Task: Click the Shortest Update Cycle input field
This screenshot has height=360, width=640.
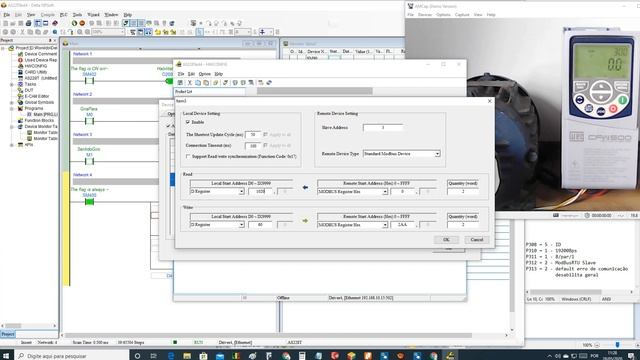Action: click(x=253, y=134)
